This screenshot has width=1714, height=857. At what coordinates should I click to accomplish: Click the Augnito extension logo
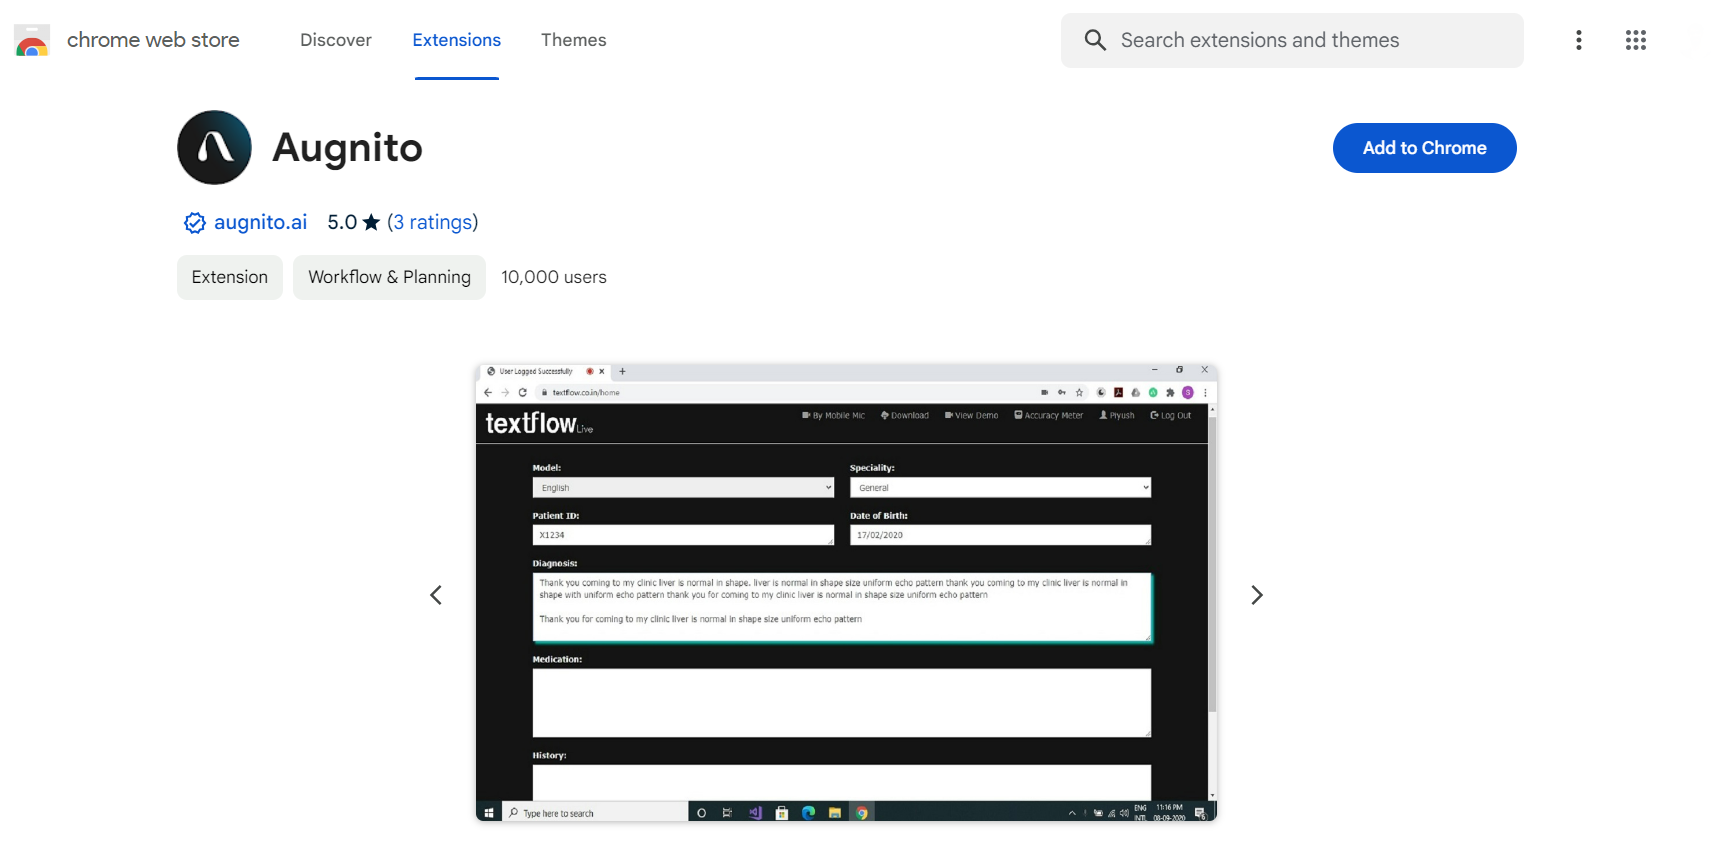click(x=214, y=147)
